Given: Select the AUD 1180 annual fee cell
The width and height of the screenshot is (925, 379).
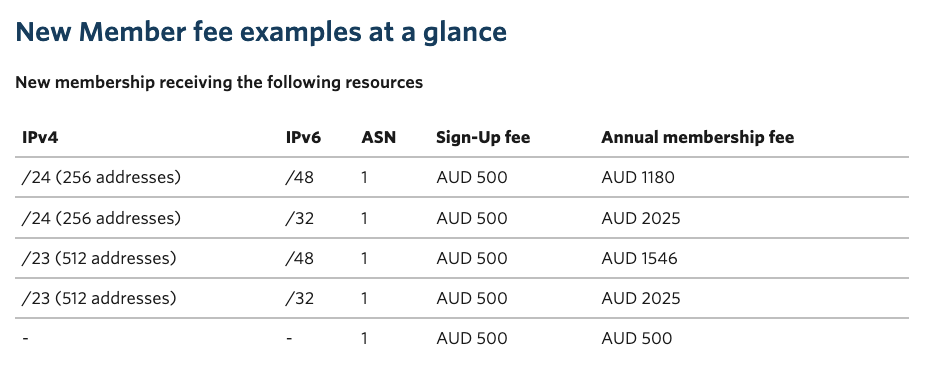Looking at the screenshot, I should coord(638,177).
